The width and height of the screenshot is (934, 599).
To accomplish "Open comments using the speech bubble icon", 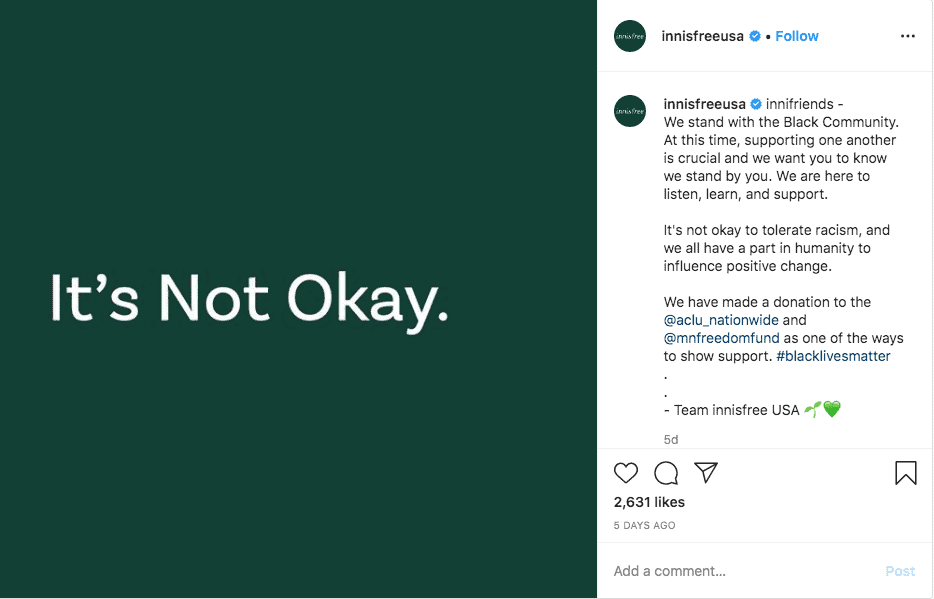I will pos(666,473).
